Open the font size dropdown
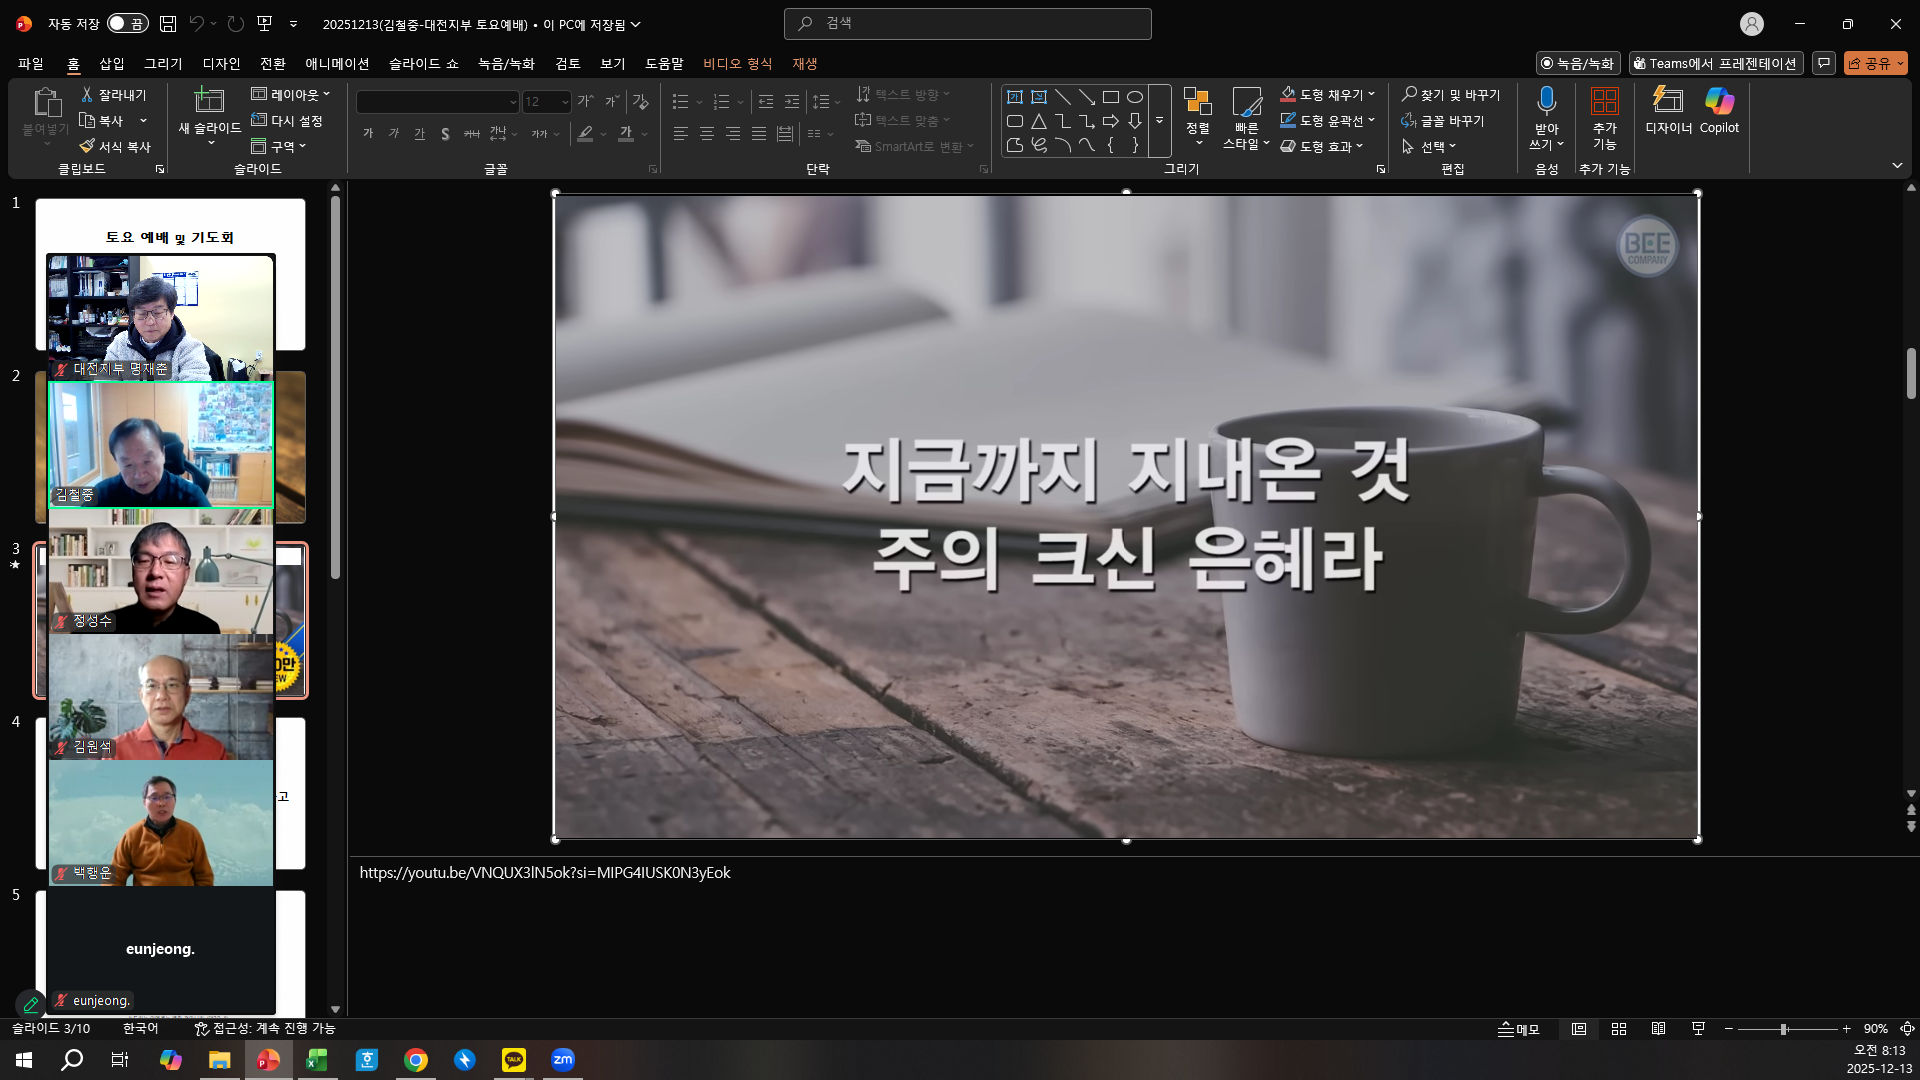 (563, 101)
